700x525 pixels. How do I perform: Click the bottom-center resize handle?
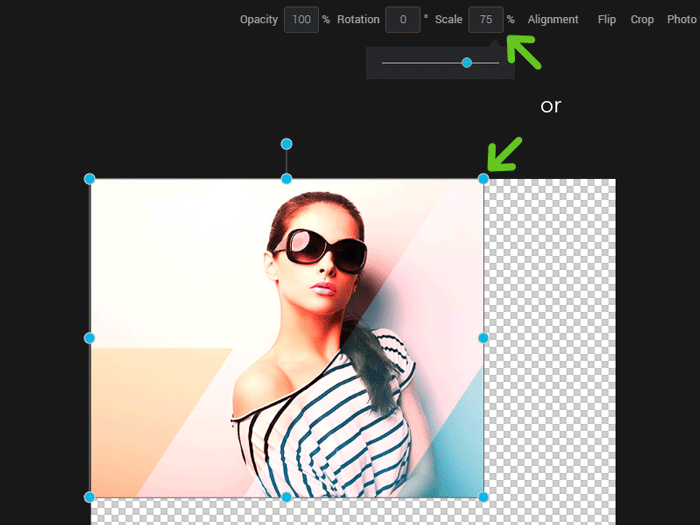[287, 497]
